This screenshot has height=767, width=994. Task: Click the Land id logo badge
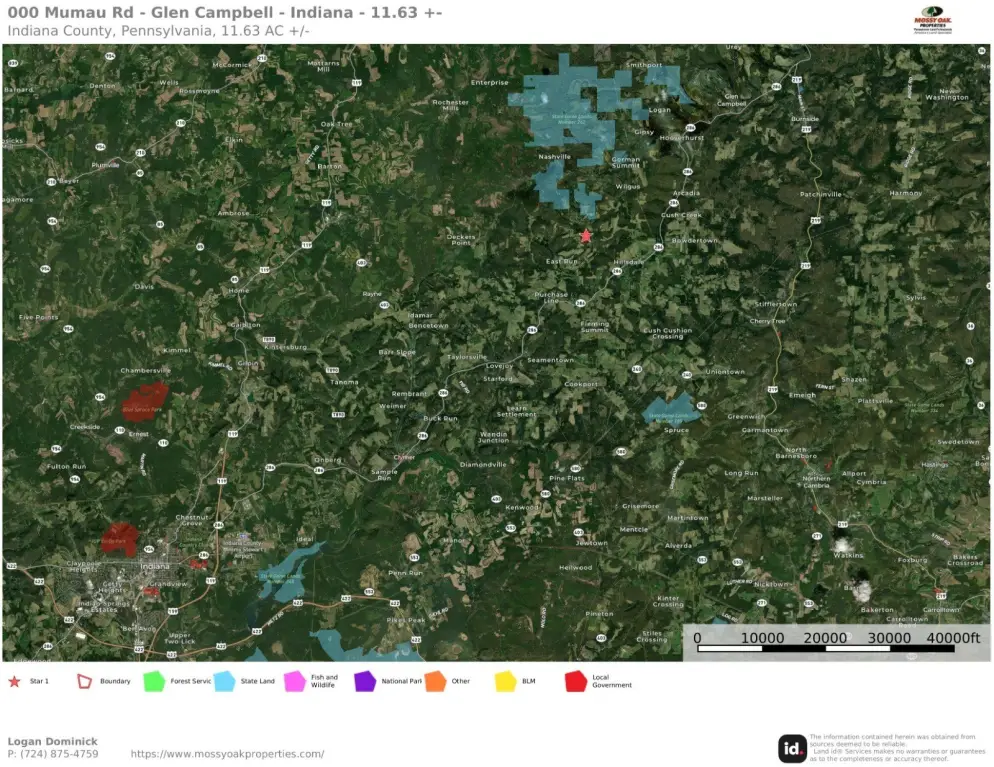[792, 748]
